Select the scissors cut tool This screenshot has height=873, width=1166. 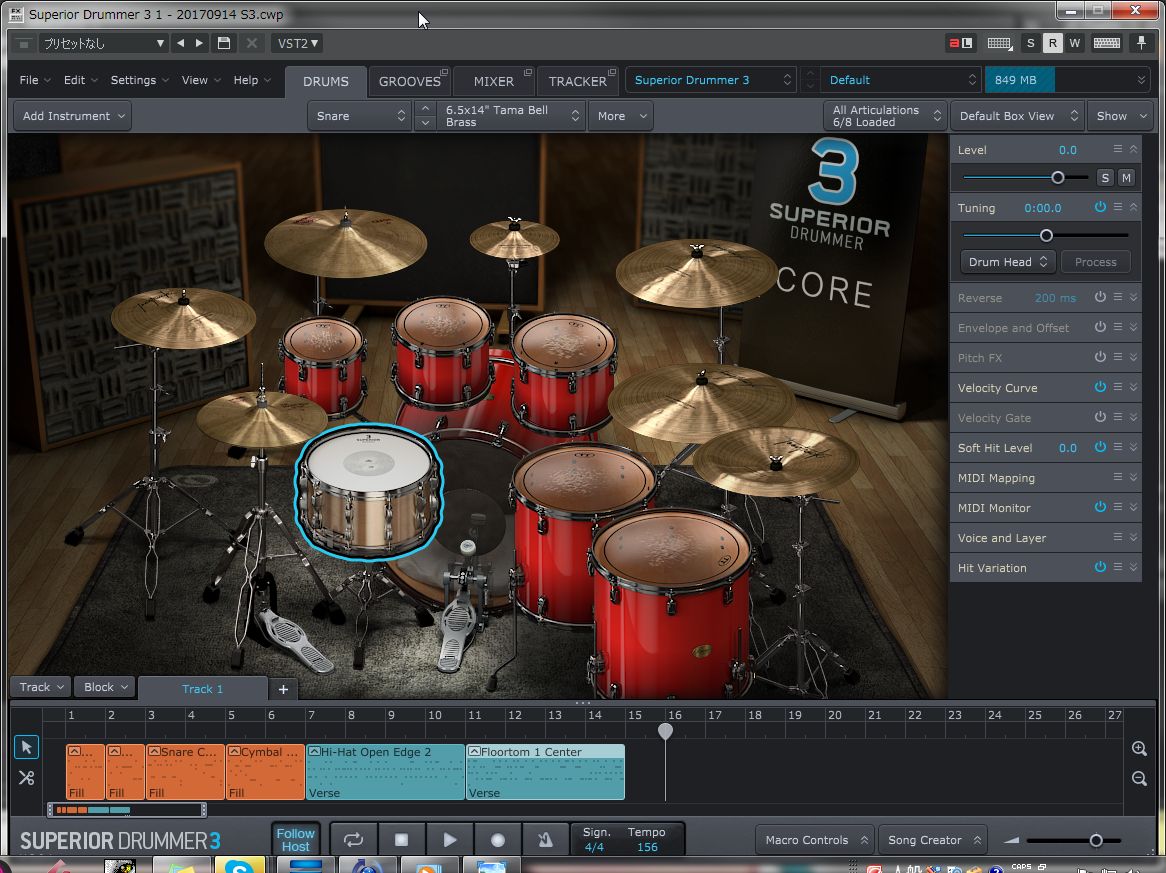pyautogui.click(x=26, y=777)
